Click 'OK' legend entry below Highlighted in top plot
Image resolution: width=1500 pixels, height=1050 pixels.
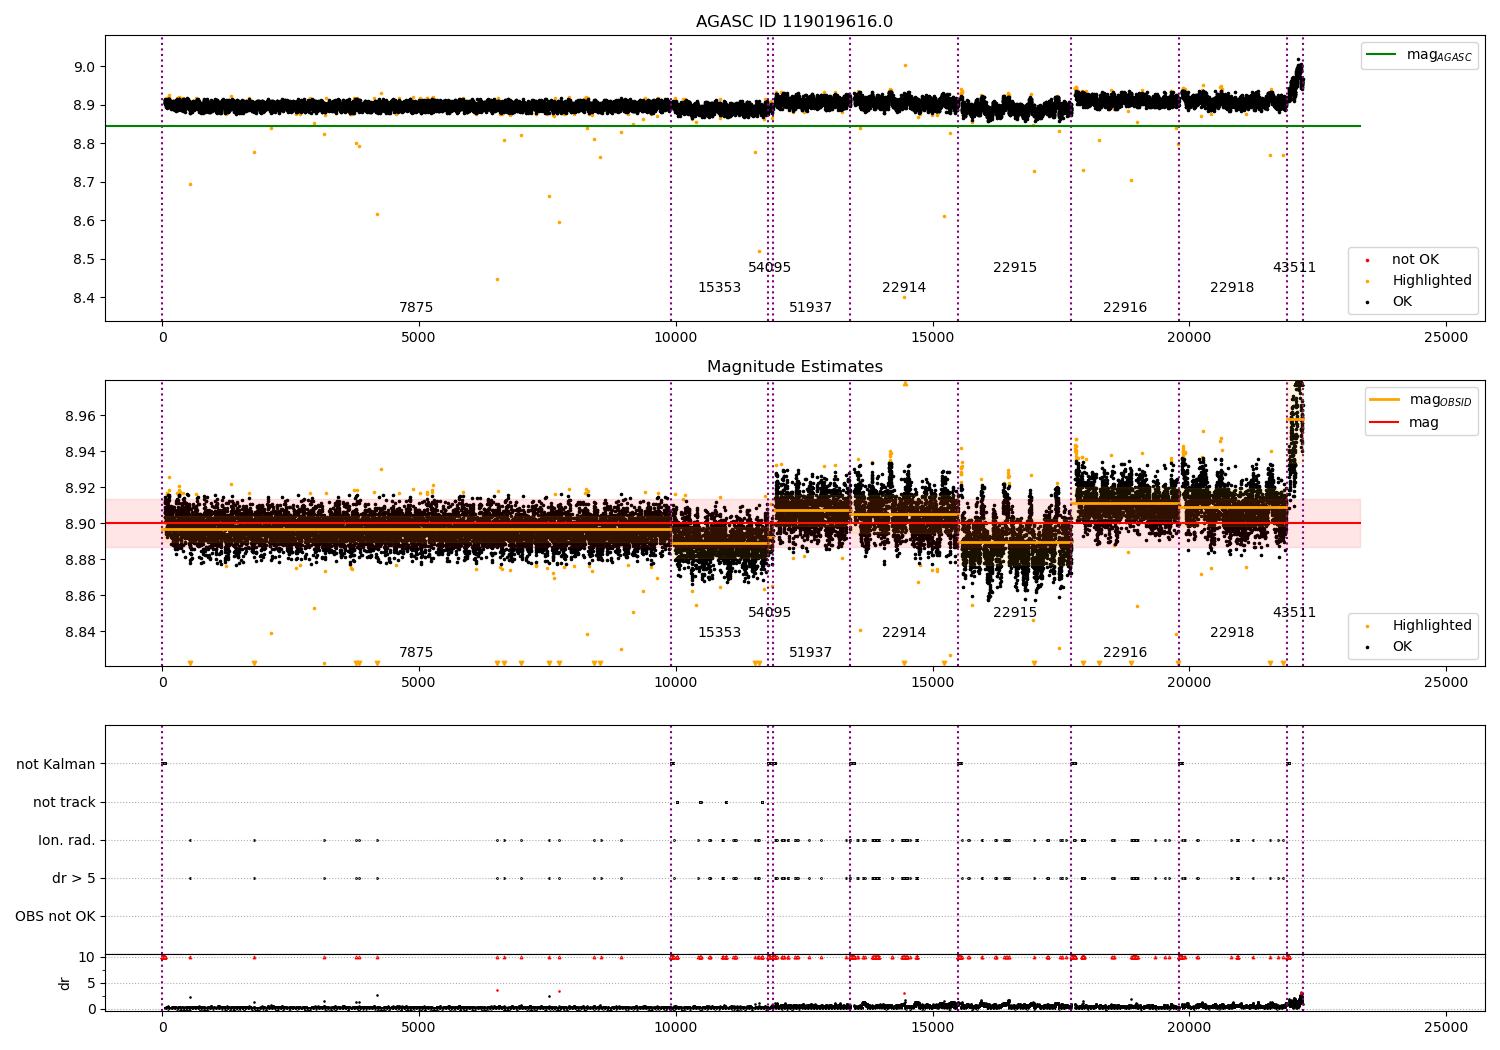(1388, 302)
